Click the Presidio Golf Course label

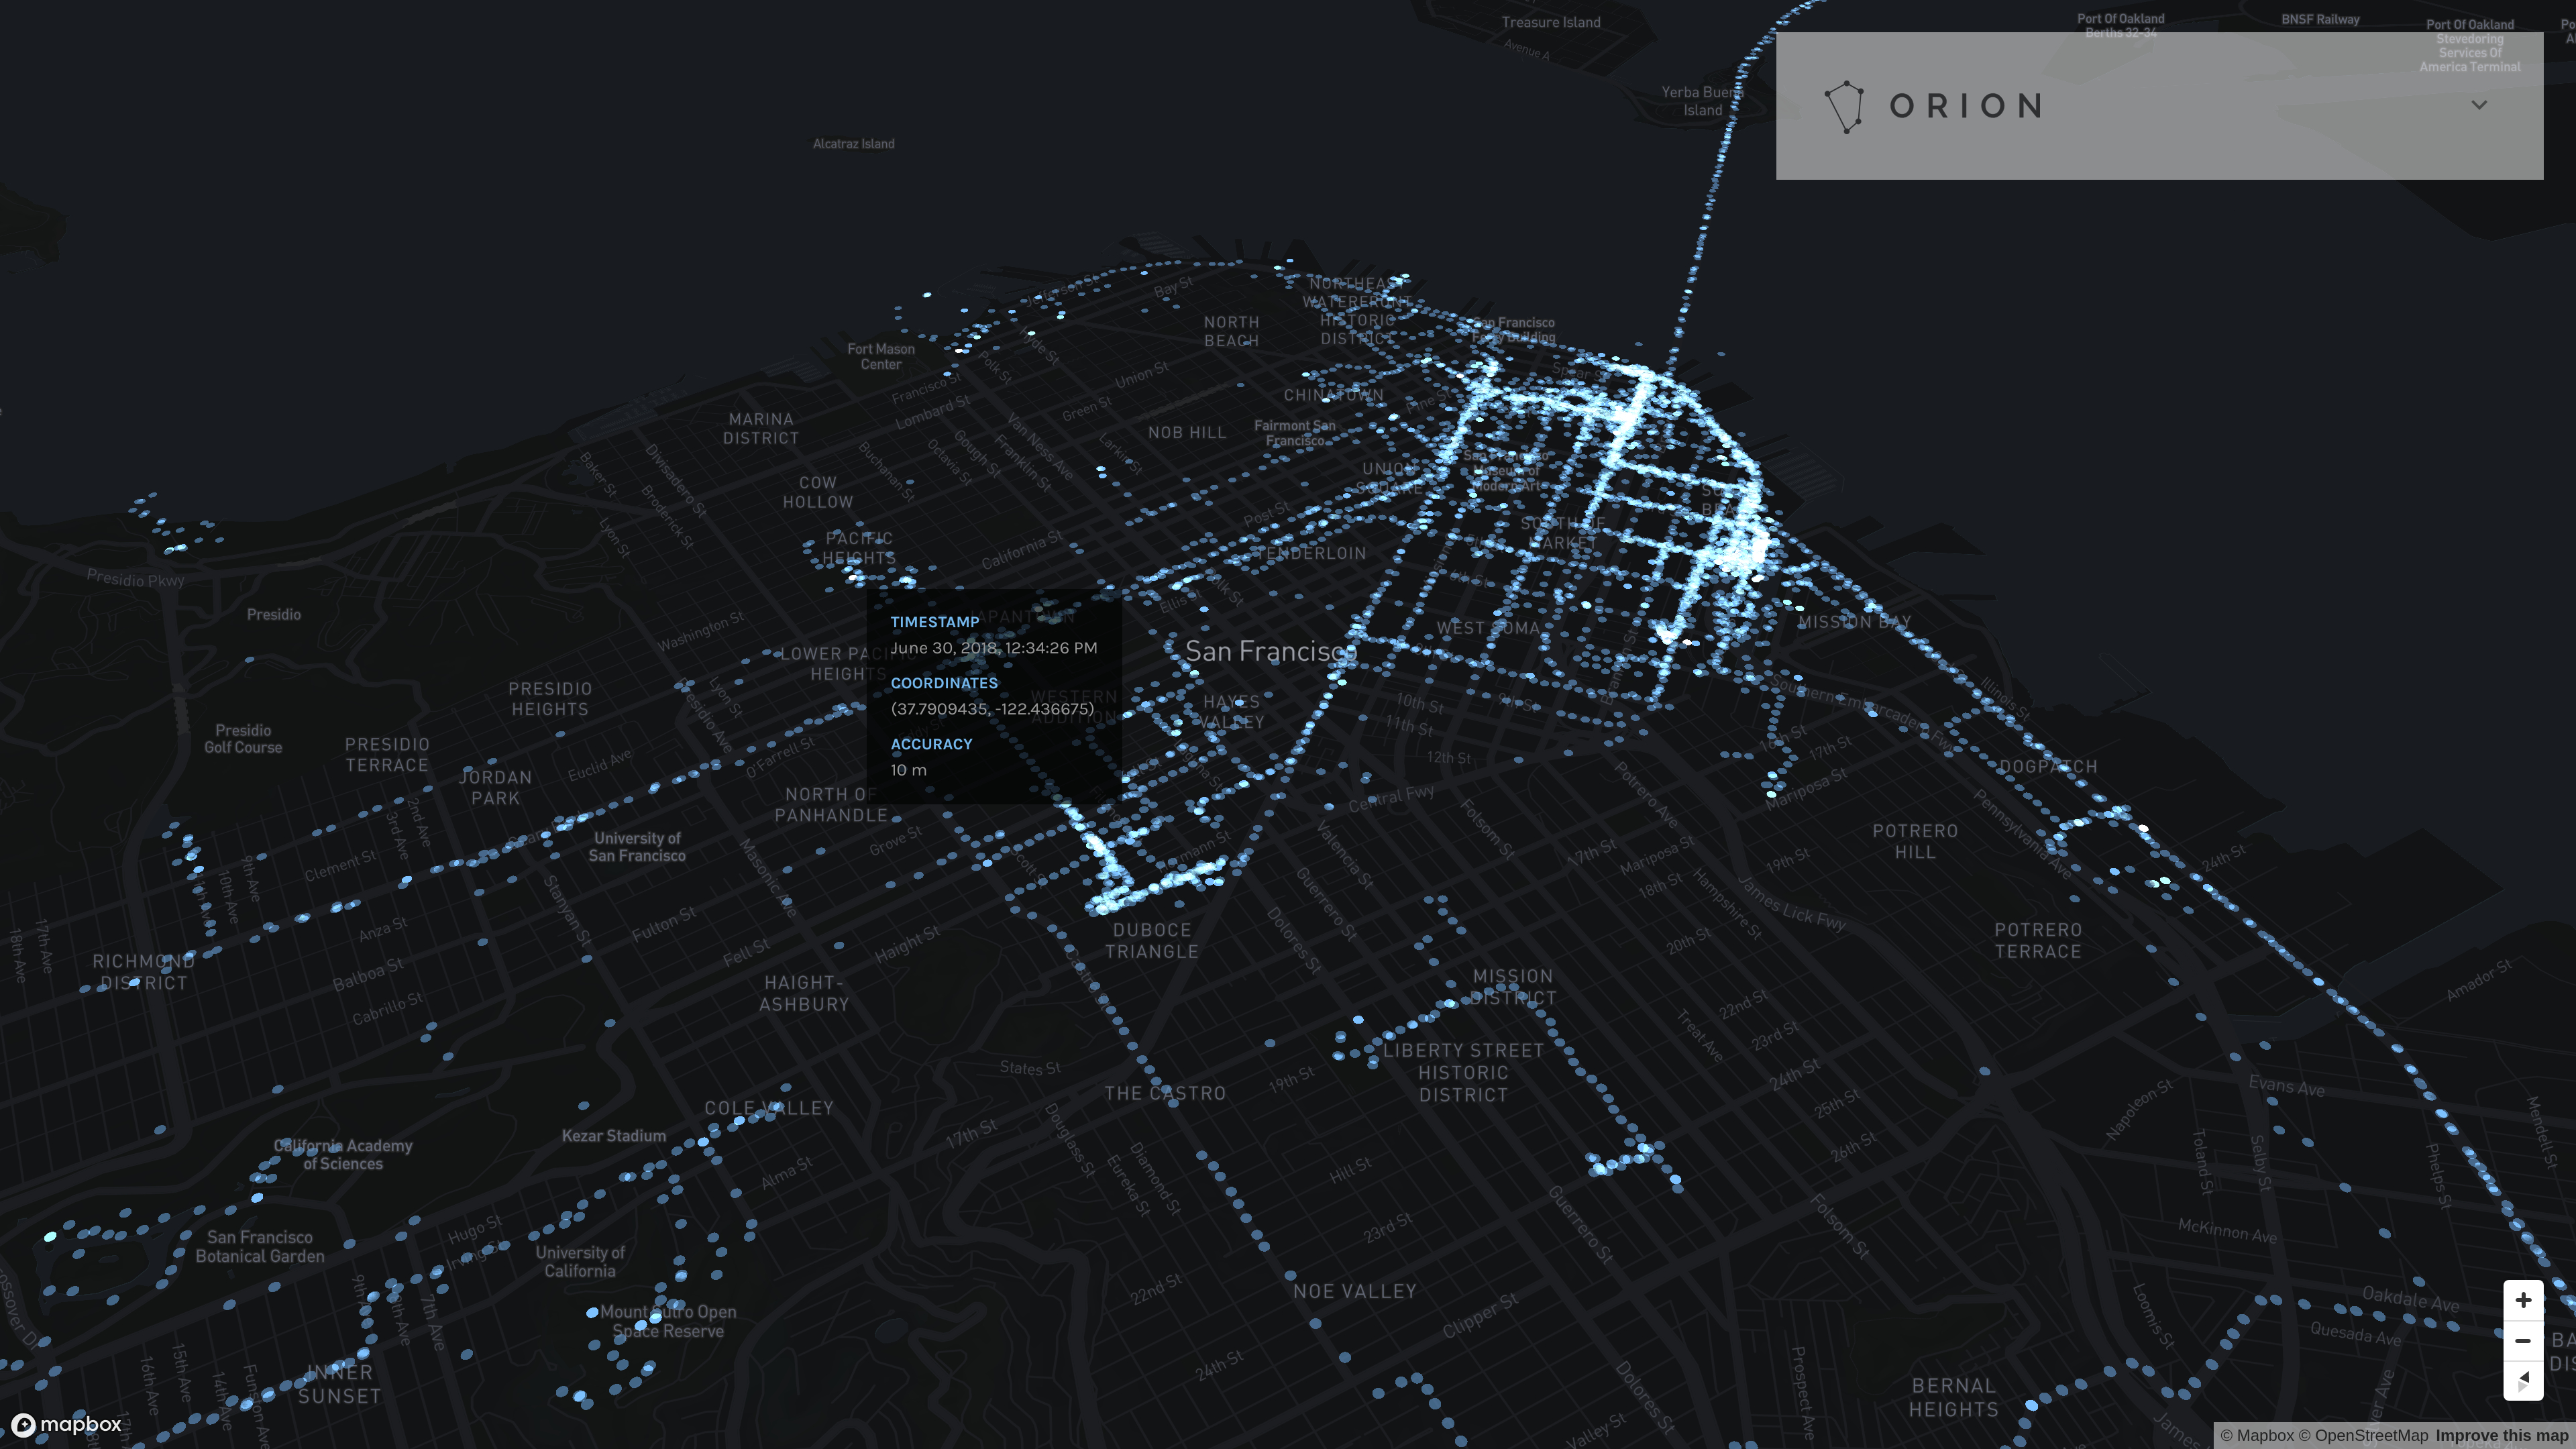tap(243, 739)
